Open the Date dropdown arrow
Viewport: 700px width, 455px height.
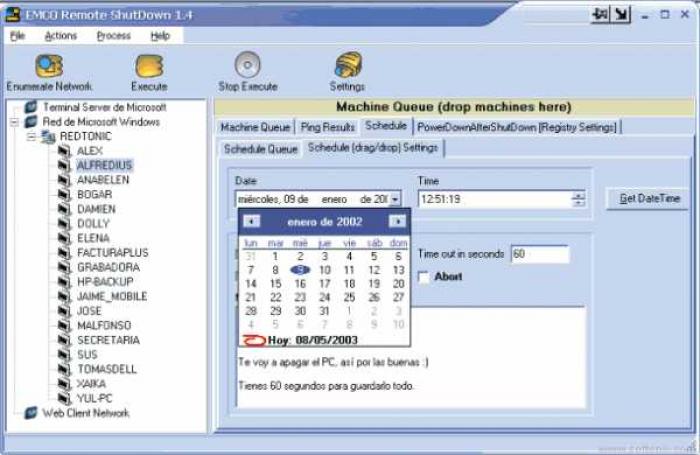[395, 199]
